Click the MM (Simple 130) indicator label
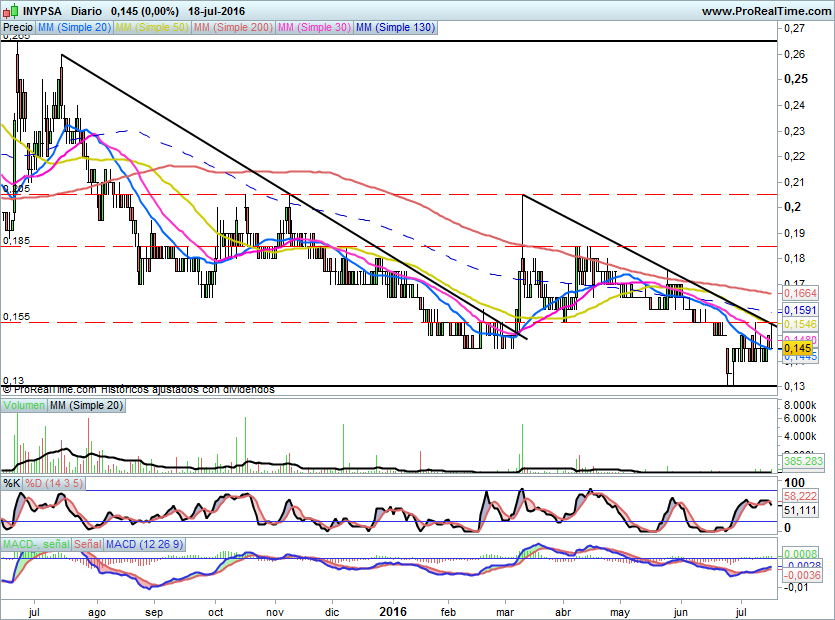This screenshot has height=620, width=835. coord(395,28)
